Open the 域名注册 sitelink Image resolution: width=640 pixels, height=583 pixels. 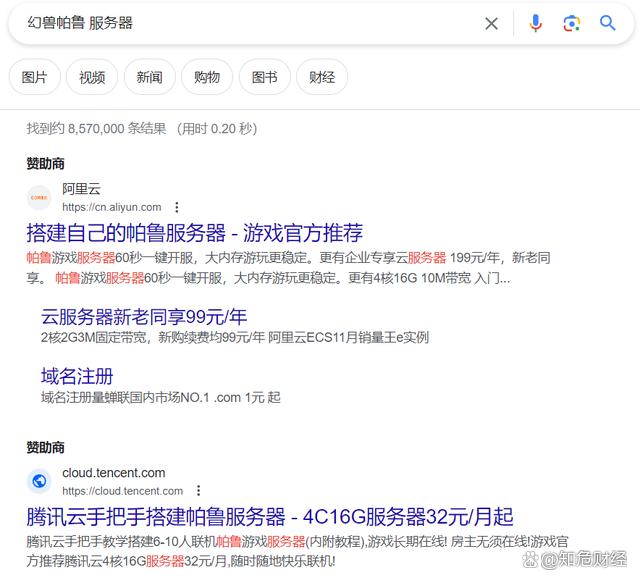tap(77, 376)
